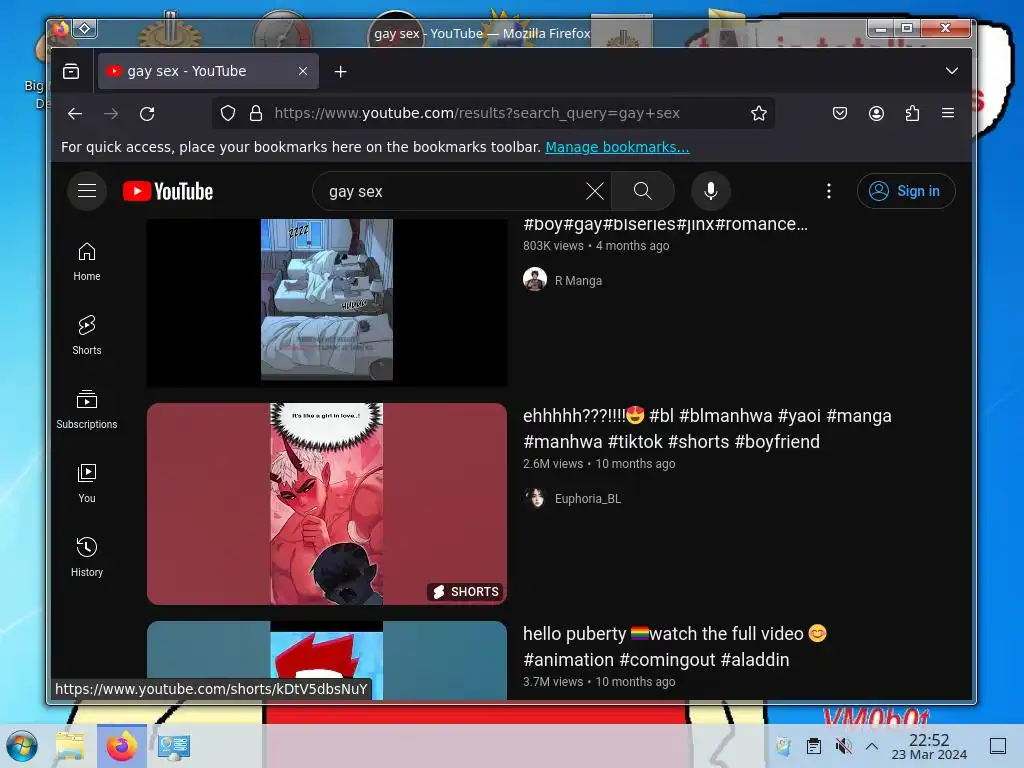Open the You section in sidebar
1024x768 pixels.
pos(87,483)
